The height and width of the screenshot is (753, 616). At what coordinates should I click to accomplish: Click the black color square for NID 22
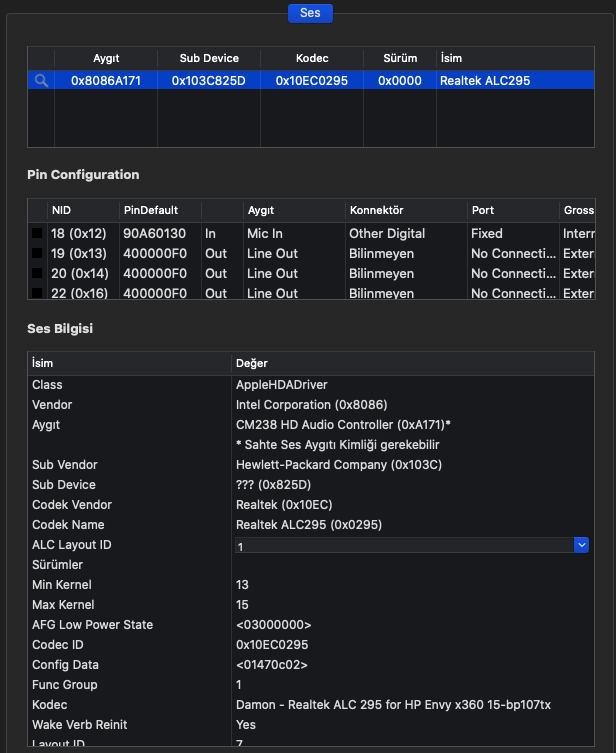36,293
